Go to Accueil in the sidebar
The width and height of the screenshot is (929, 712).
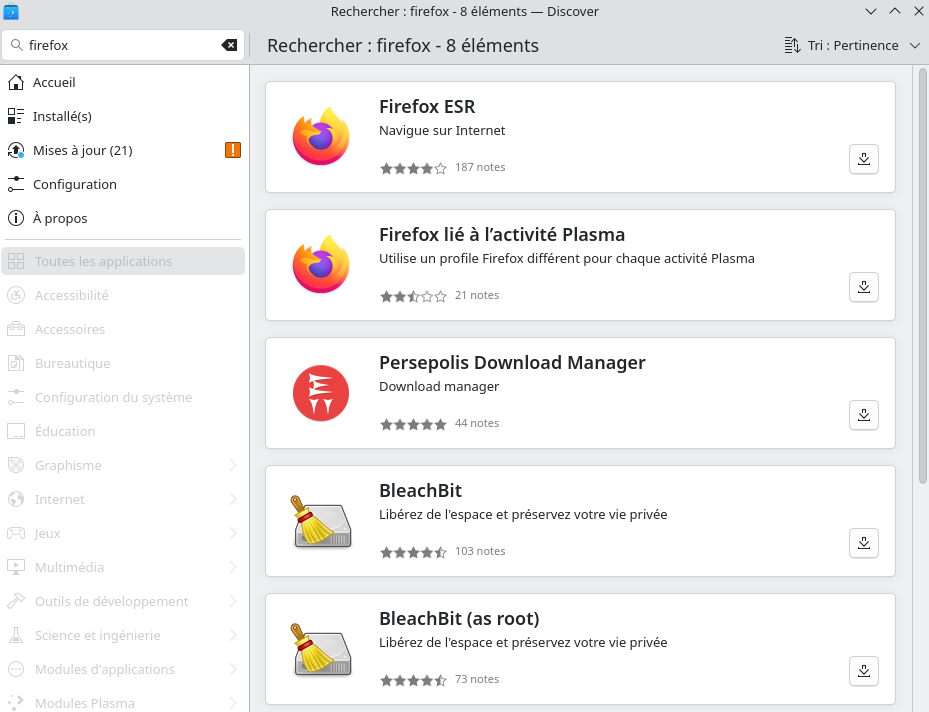[x=54, y=82]
